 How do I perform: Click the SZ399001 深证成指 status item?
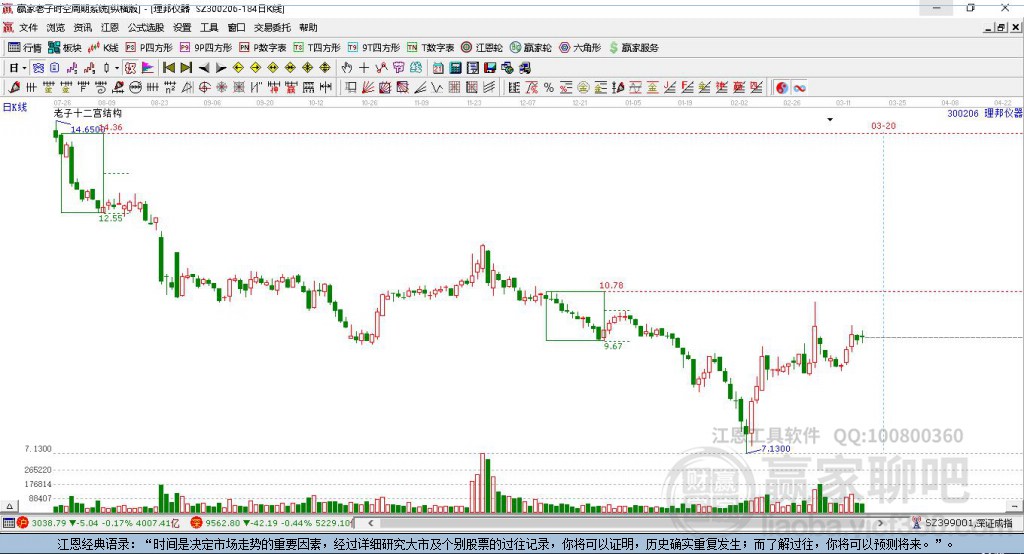coord(963,523)
